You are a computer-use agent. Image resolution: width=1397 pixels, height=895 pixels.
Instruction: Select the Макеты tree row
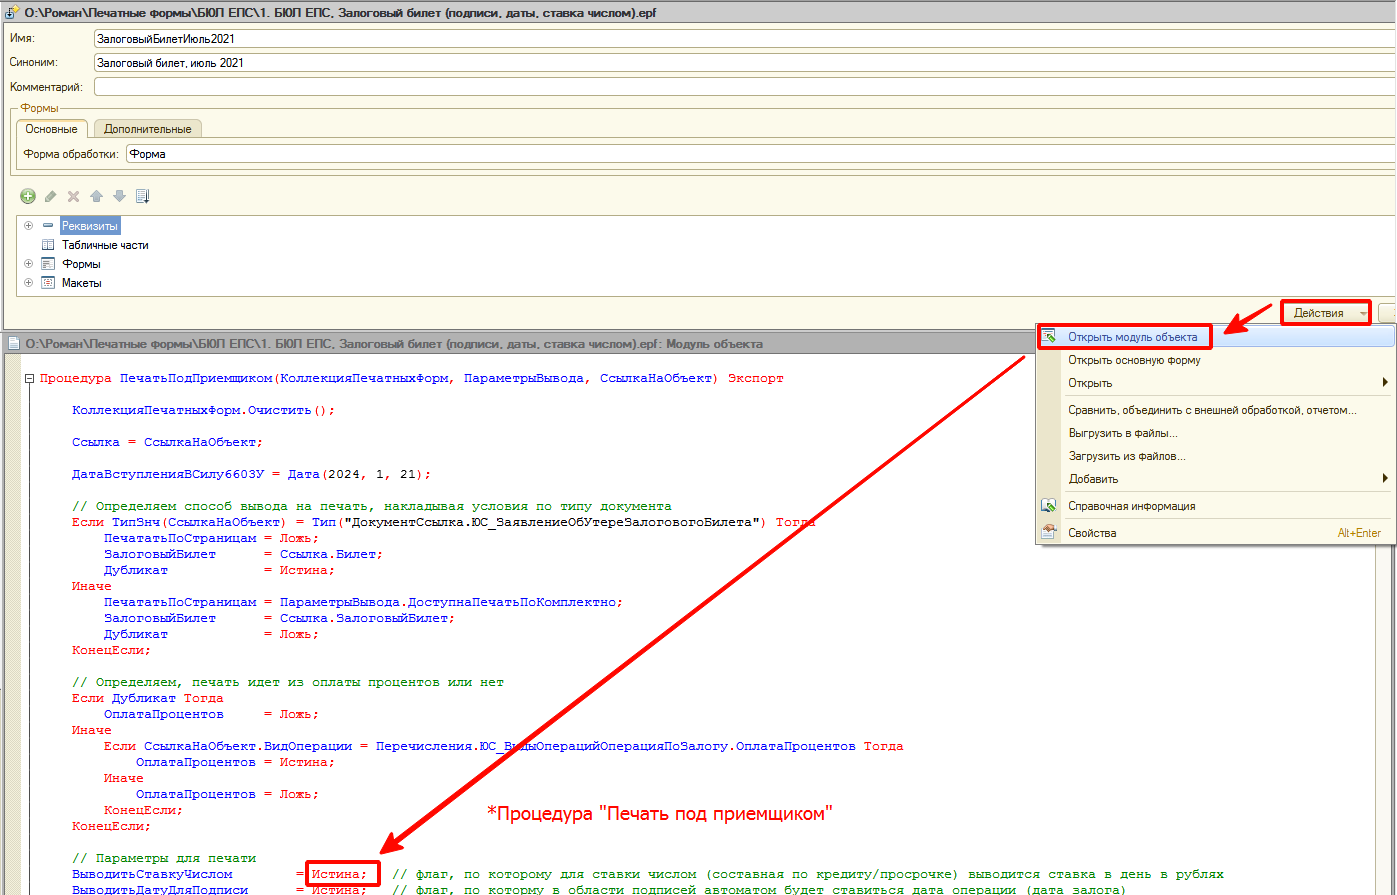click(82, 283)
